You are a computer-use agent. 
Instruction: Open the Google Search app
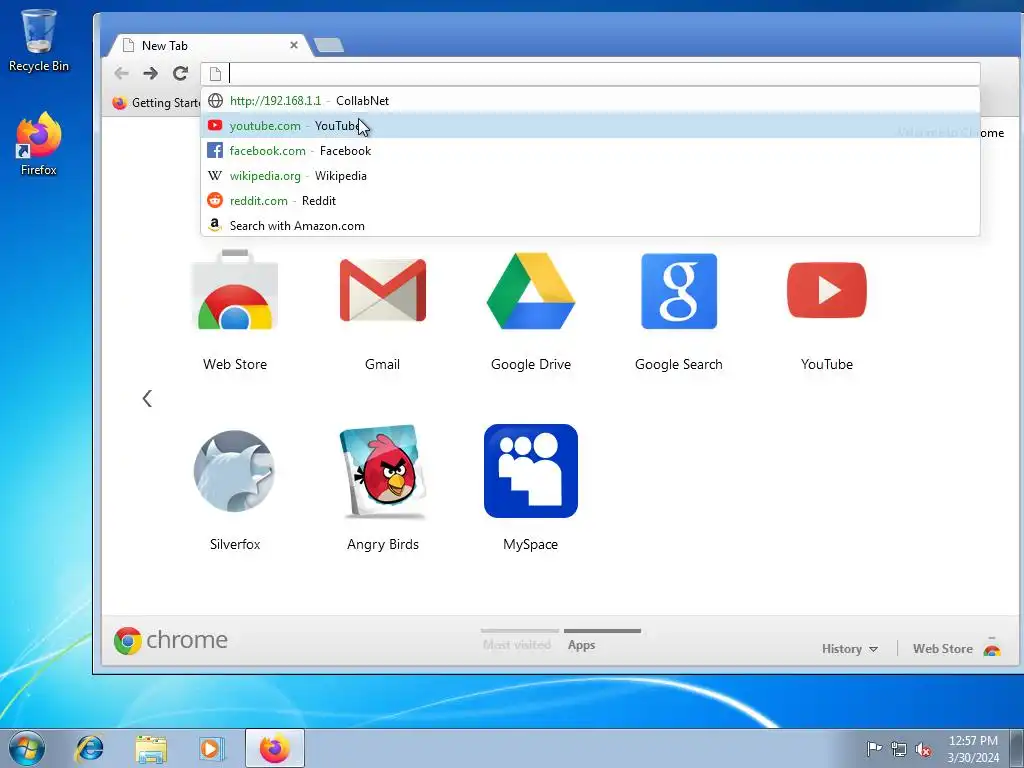679,291
